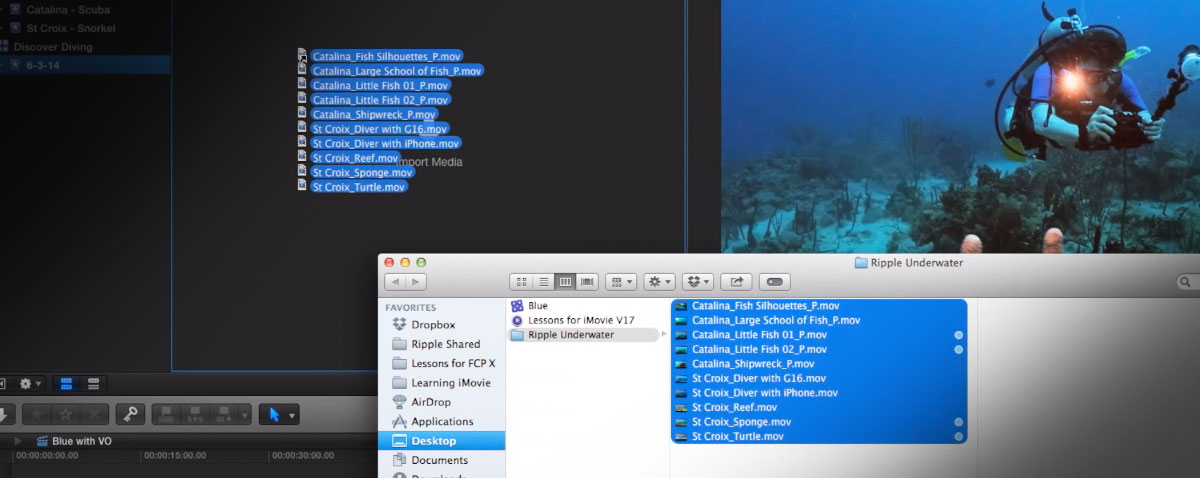Select the St Croix - Snorkel event

click(x=73, y=28)
